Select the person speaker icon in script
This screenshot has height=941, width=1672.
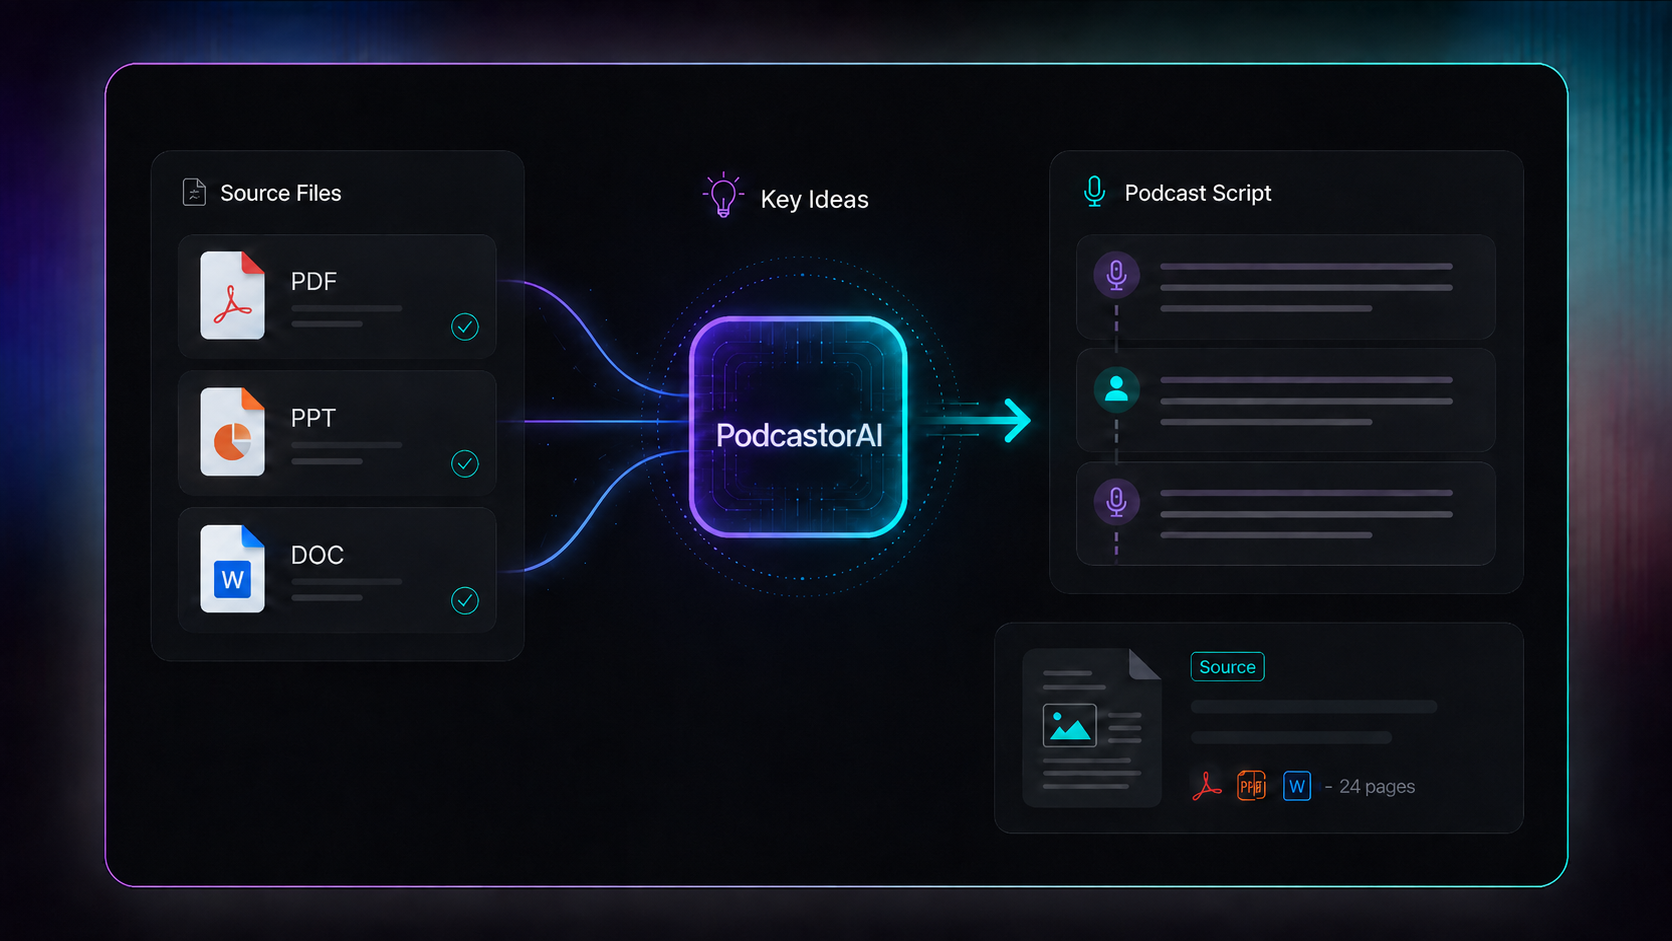pyautogui.click(x=1116, y=389)
